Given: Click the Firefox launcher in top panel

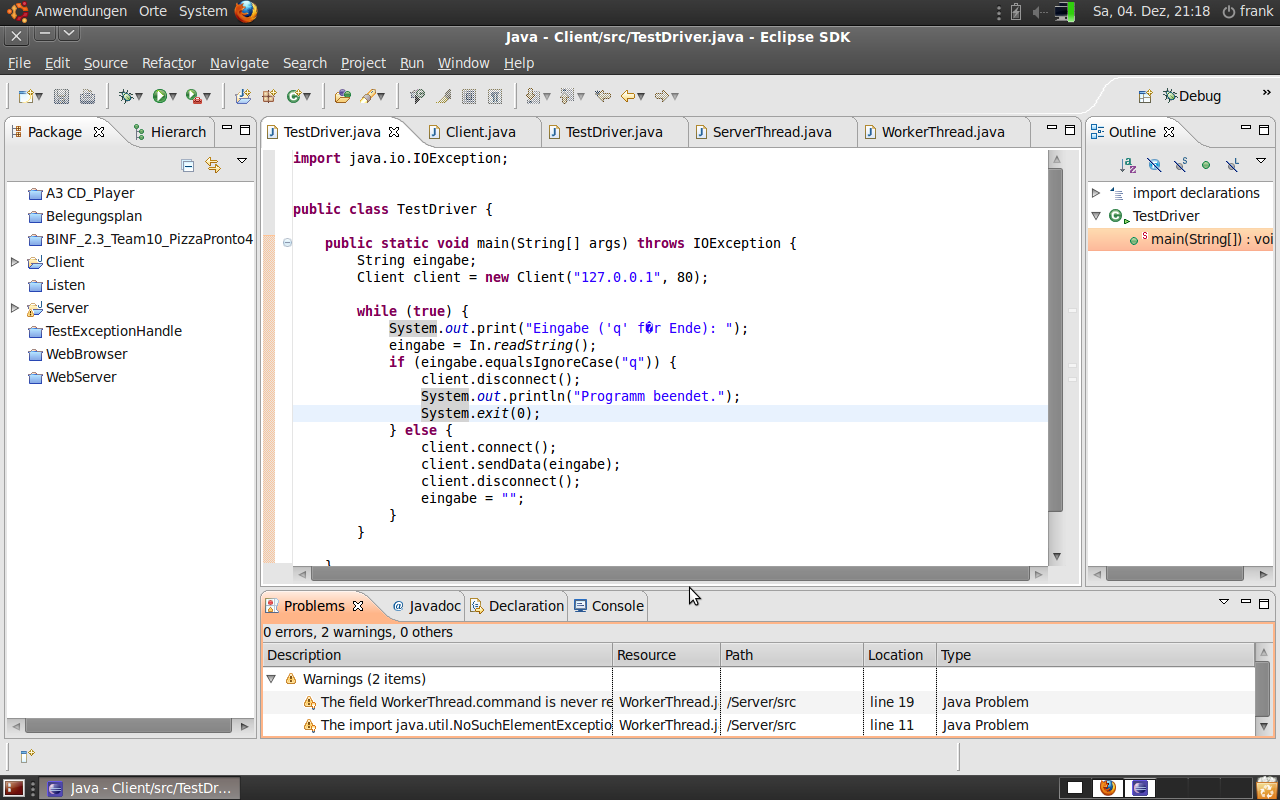Looking at the screenshot, I should point(246,11).
